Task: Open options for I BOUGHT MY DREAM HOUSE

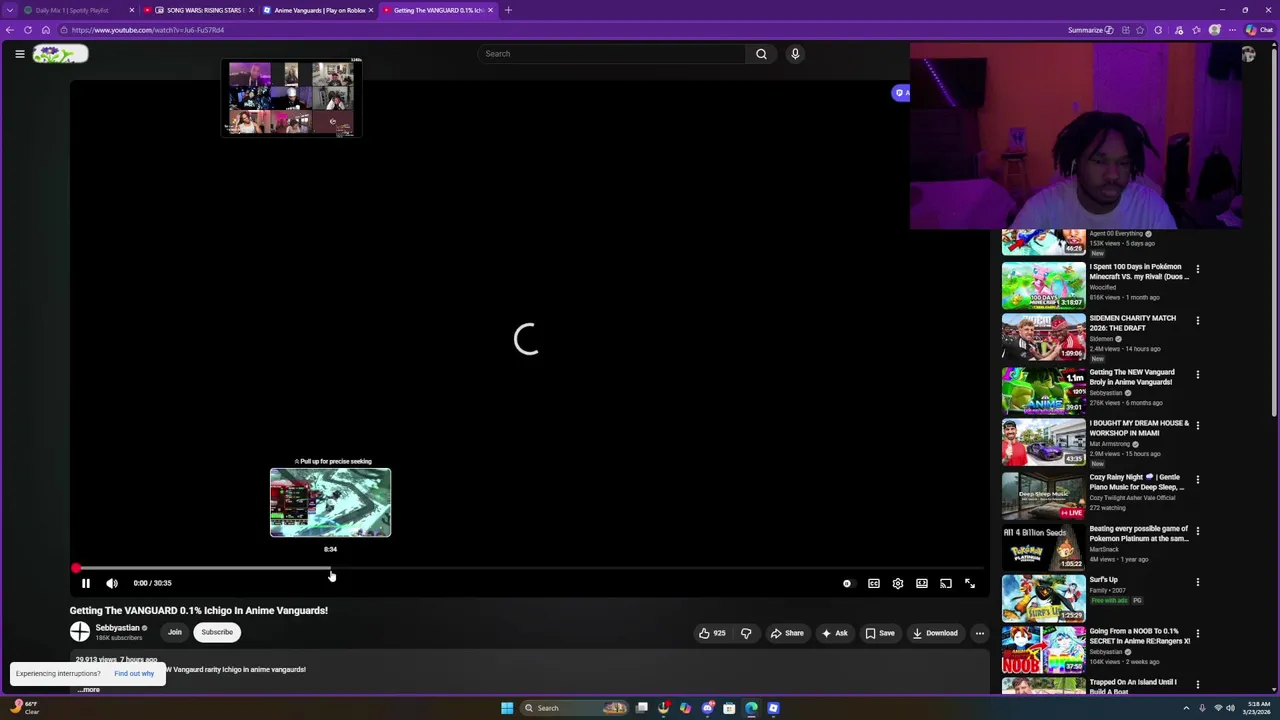Action: (x=1197, y=426)
